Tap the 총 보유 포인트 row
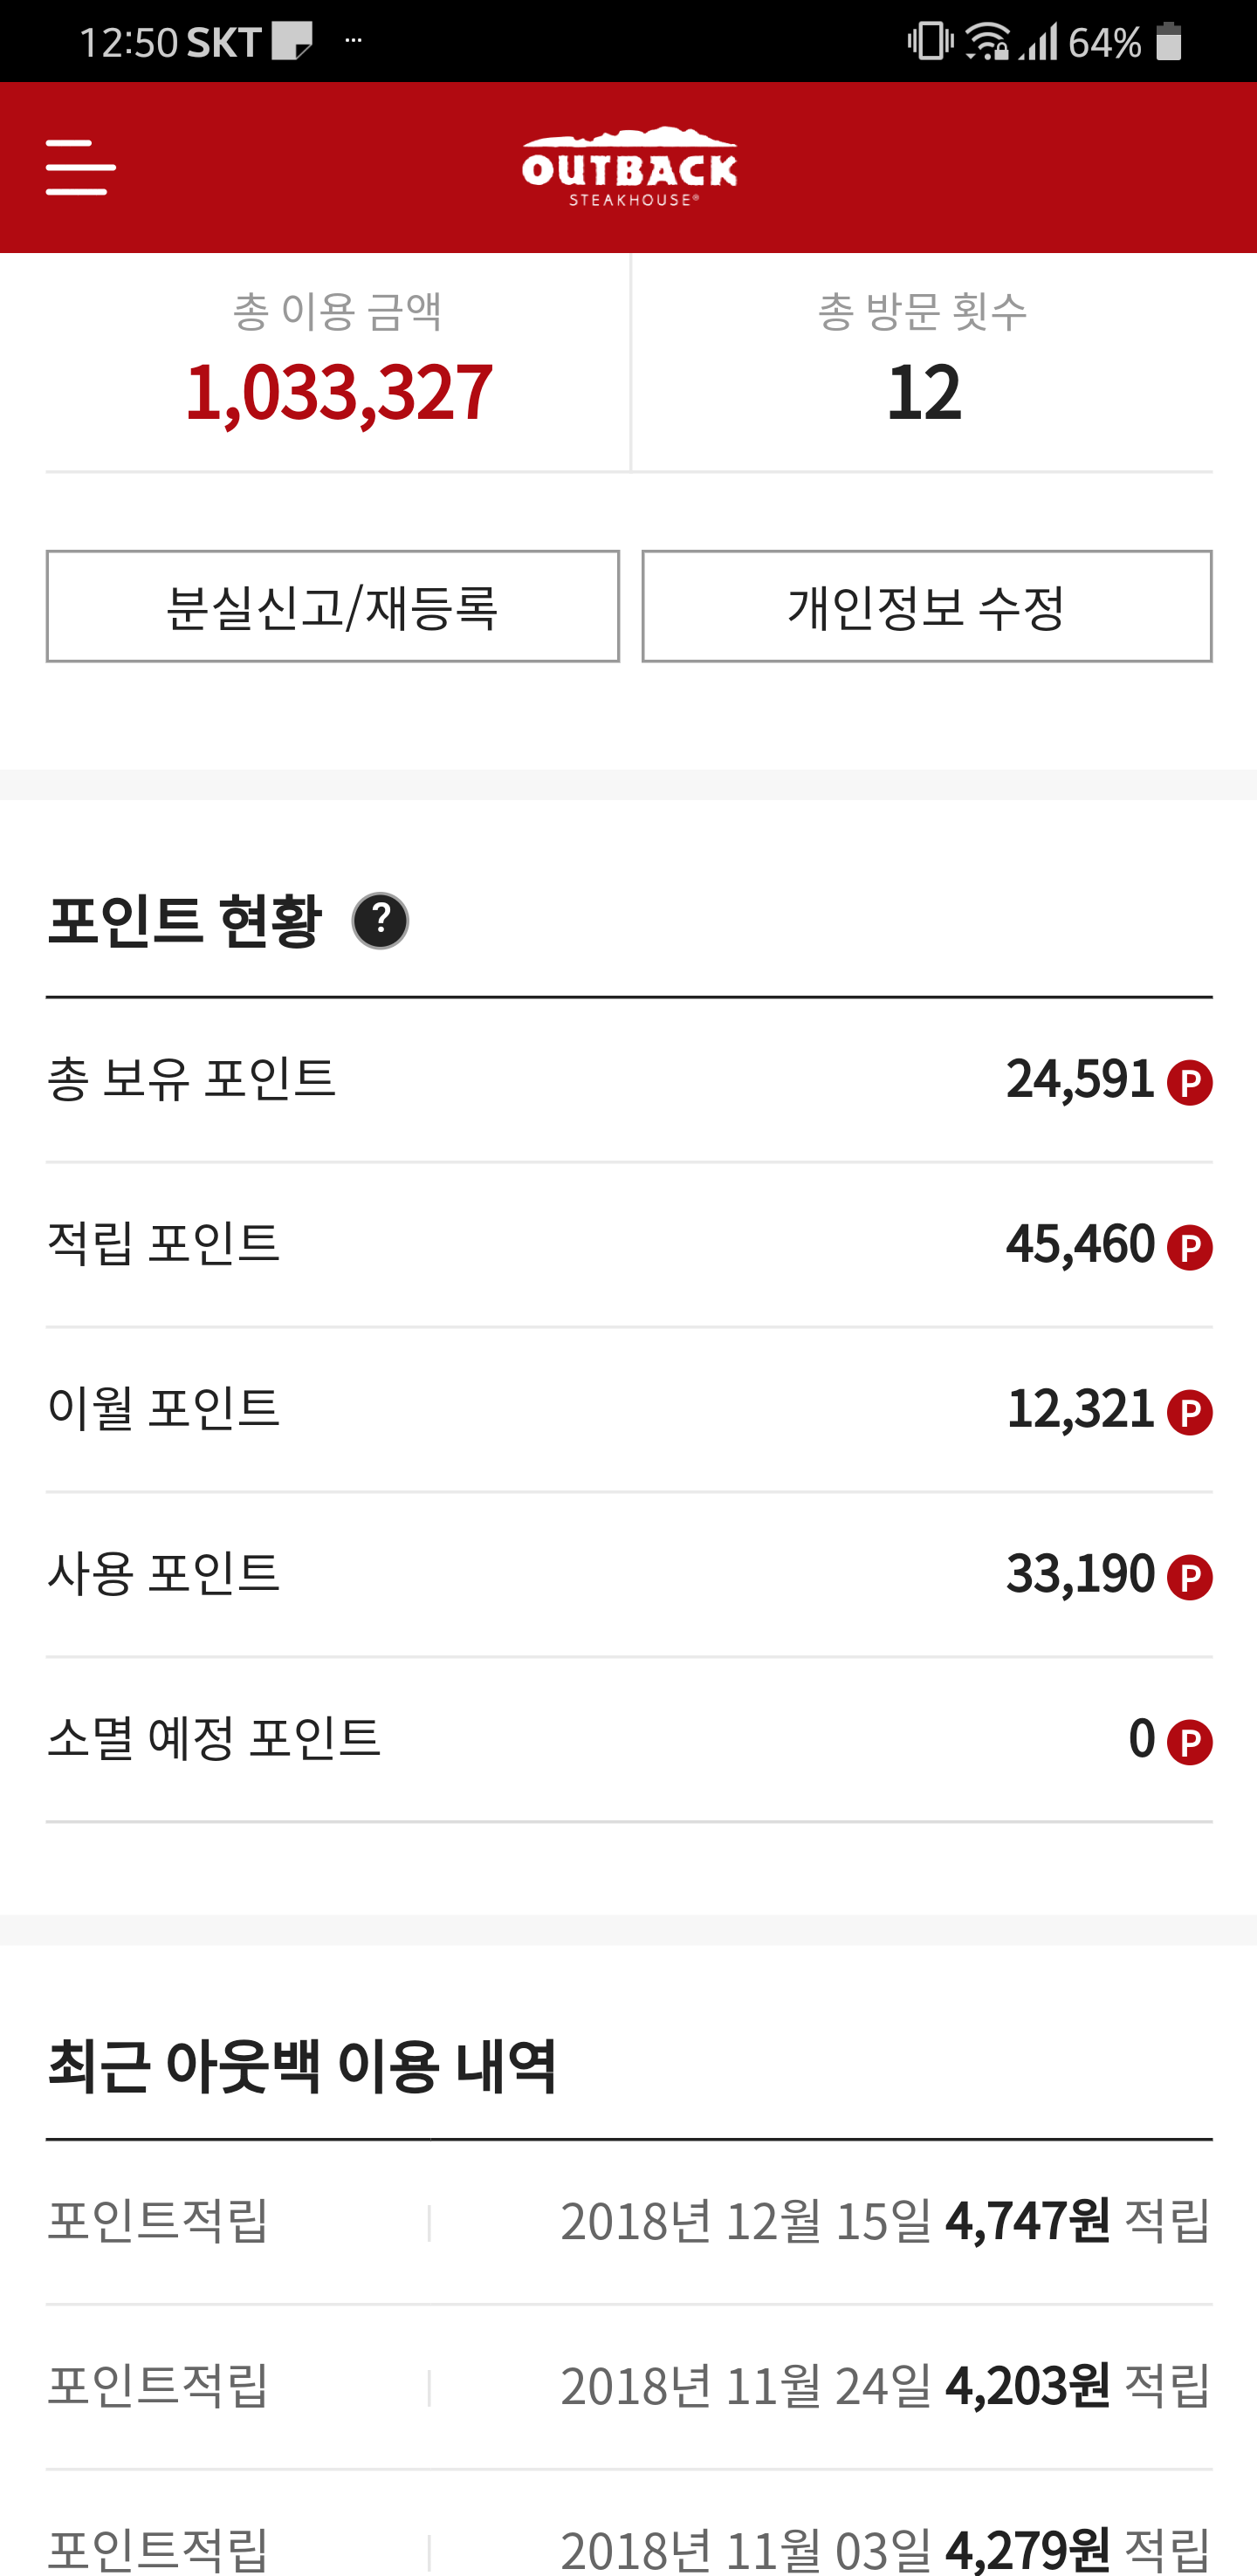The width and height of the screenshot is (1257, 2576). [x=628, y=1080]
